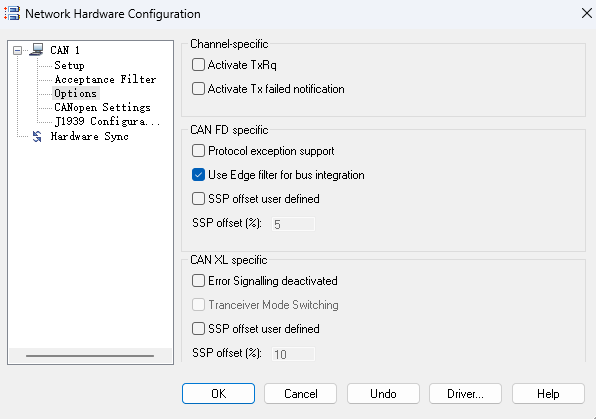Check CAN XL SSP offset user defined
596x419 pixels.
(198, 329)
